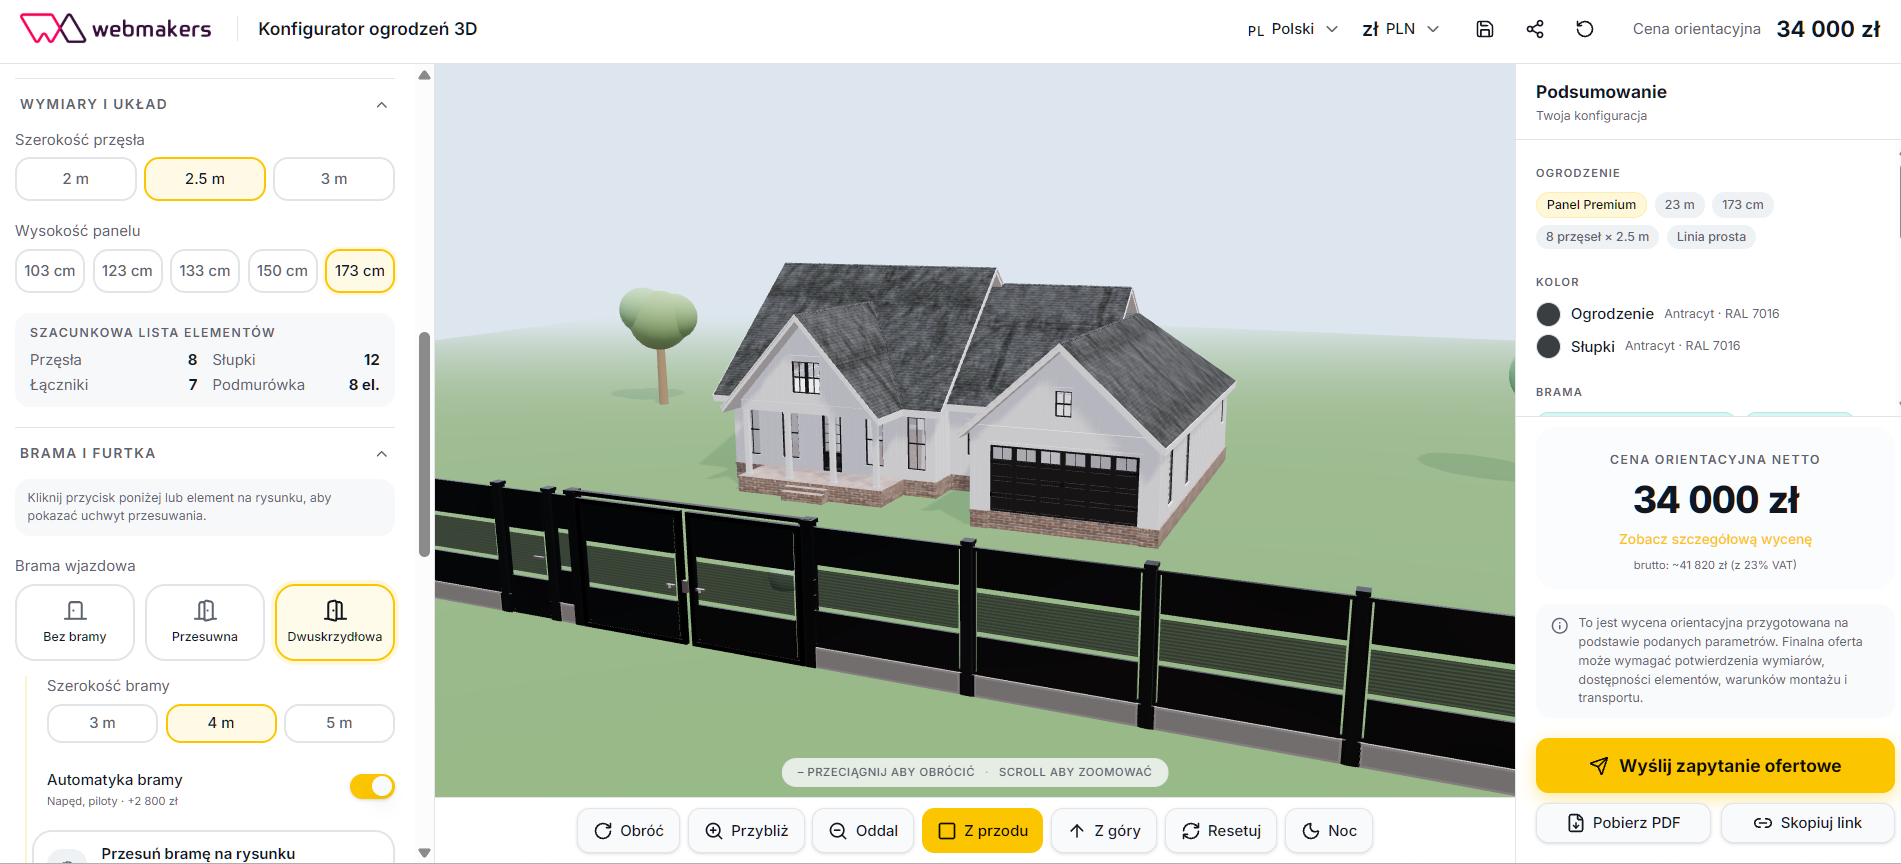The height and width of the screenshot is (864, 1901).
Task: Select 133 cm panel height
Action: pyautogui.click(x=205, y=271)
